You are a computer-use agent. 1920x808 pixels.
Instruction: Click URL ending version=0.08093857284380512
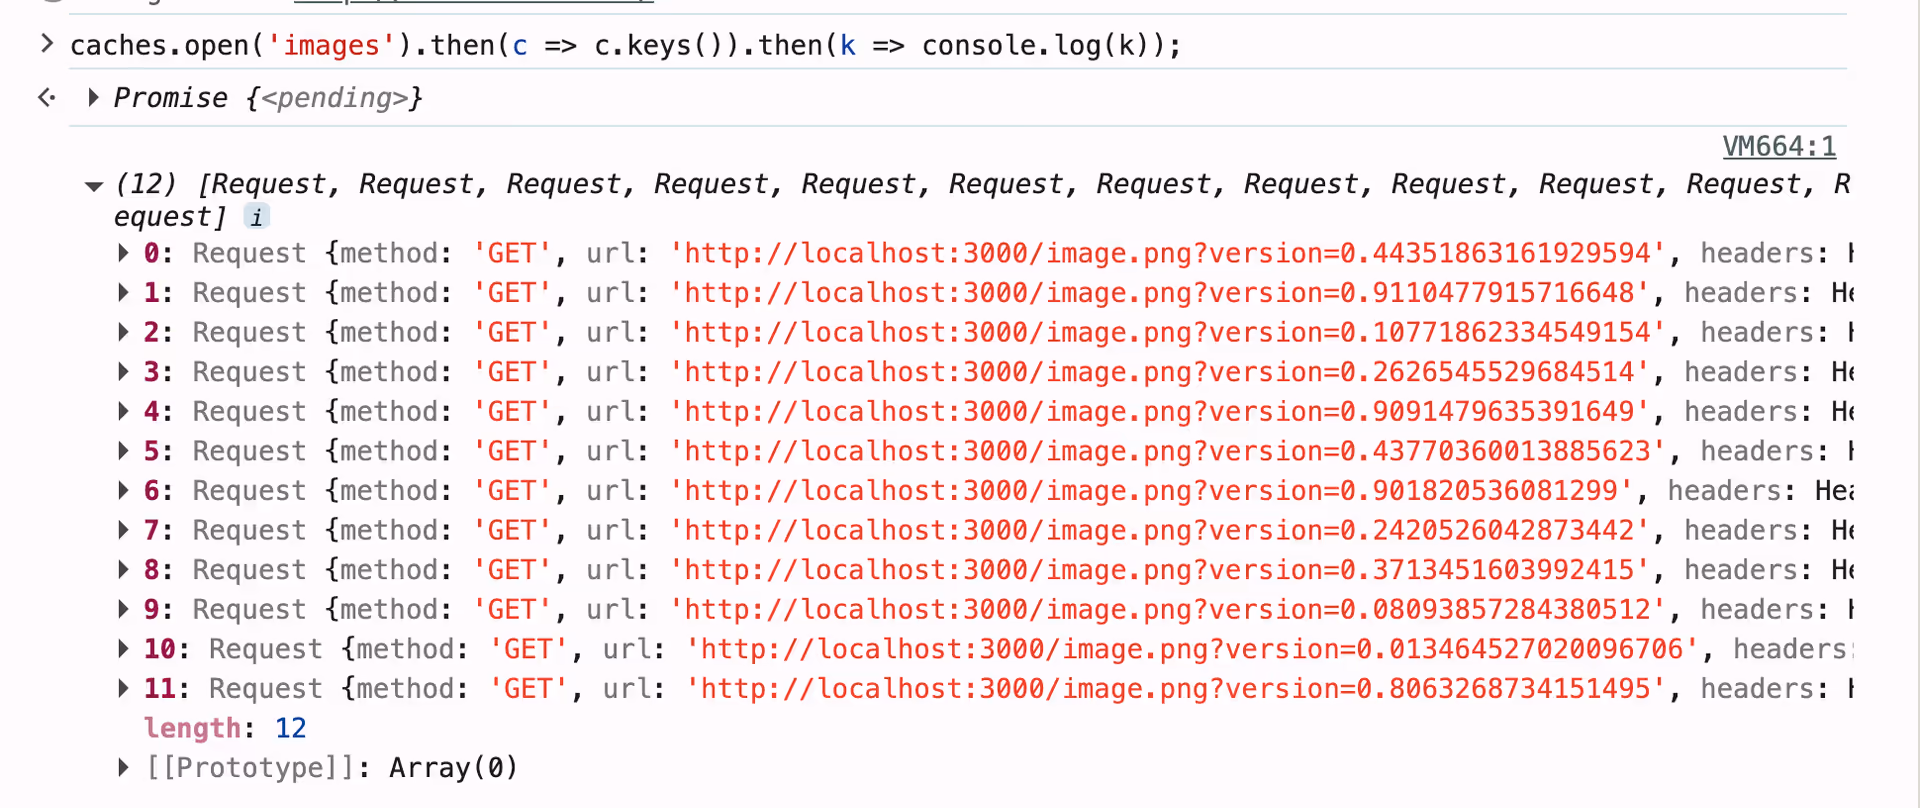[1167, 609]
